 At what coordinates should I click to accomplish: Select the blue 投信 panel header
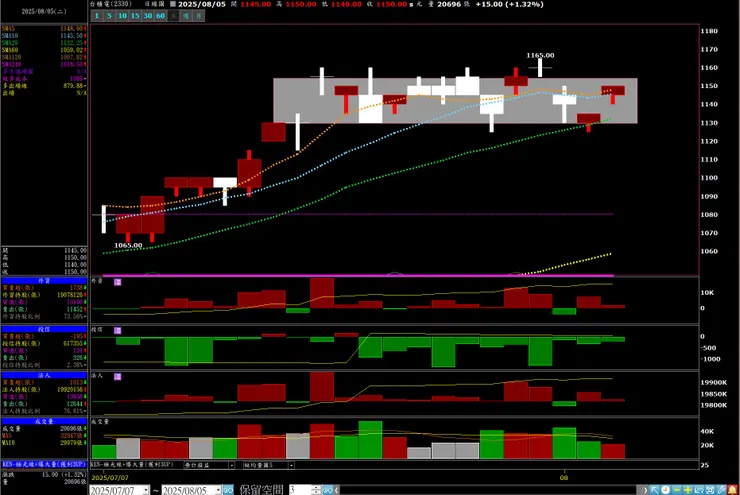pos(44,329)
